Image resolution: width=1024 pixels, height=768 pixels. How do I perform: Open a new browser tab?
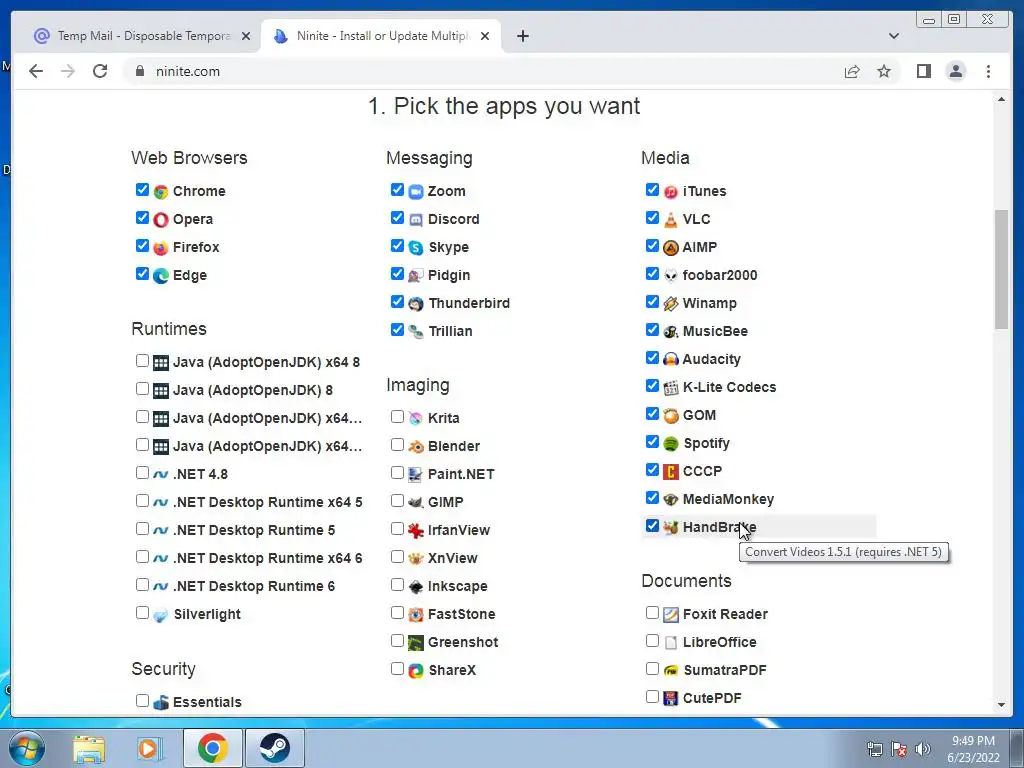(522, 36)
